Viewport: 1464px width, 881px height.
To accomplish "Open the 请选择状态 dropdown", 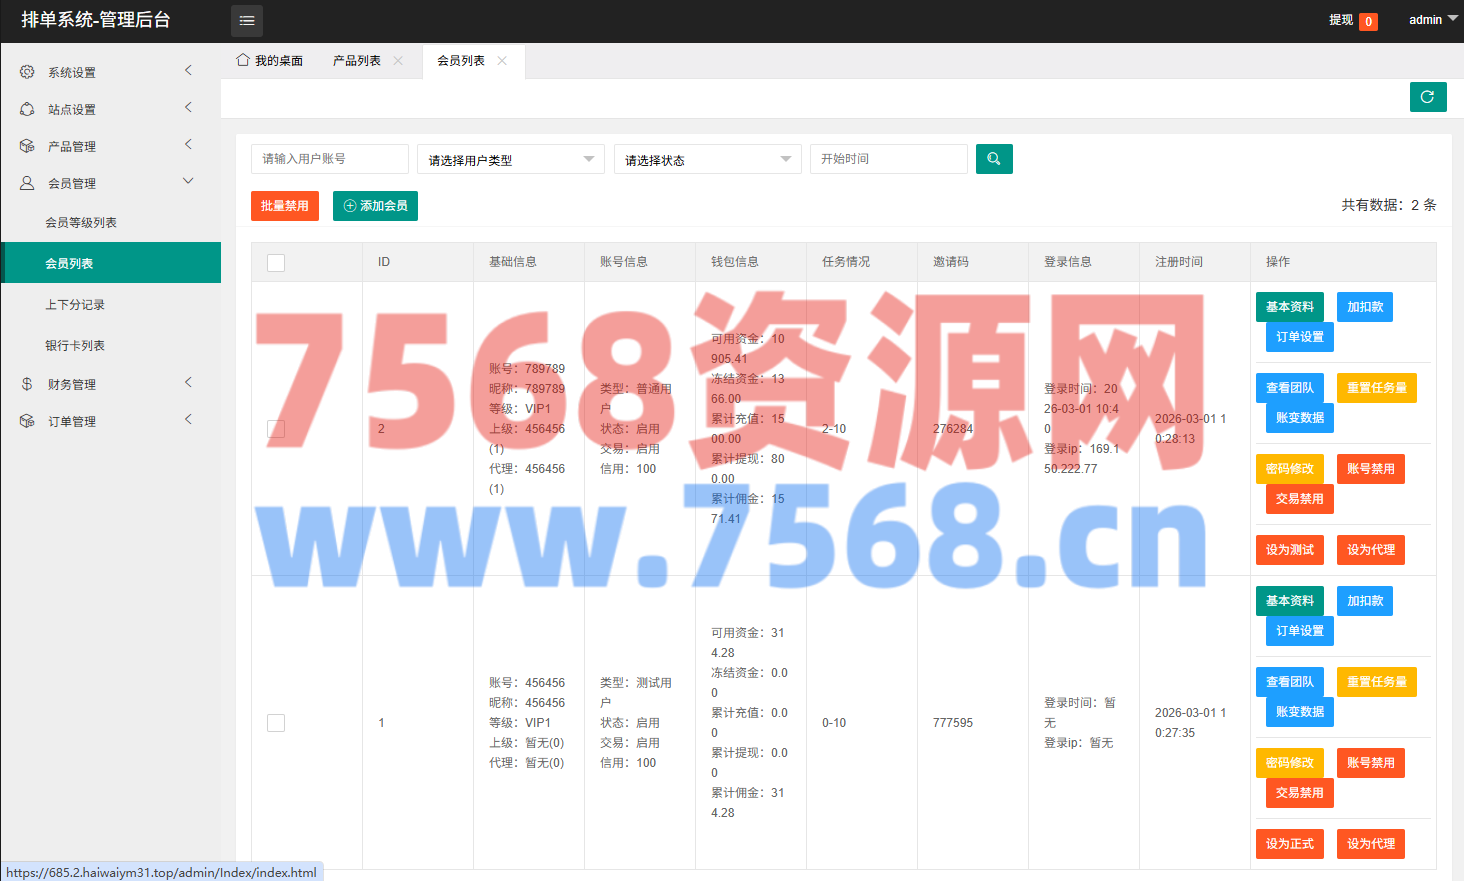I will [707, 159].
